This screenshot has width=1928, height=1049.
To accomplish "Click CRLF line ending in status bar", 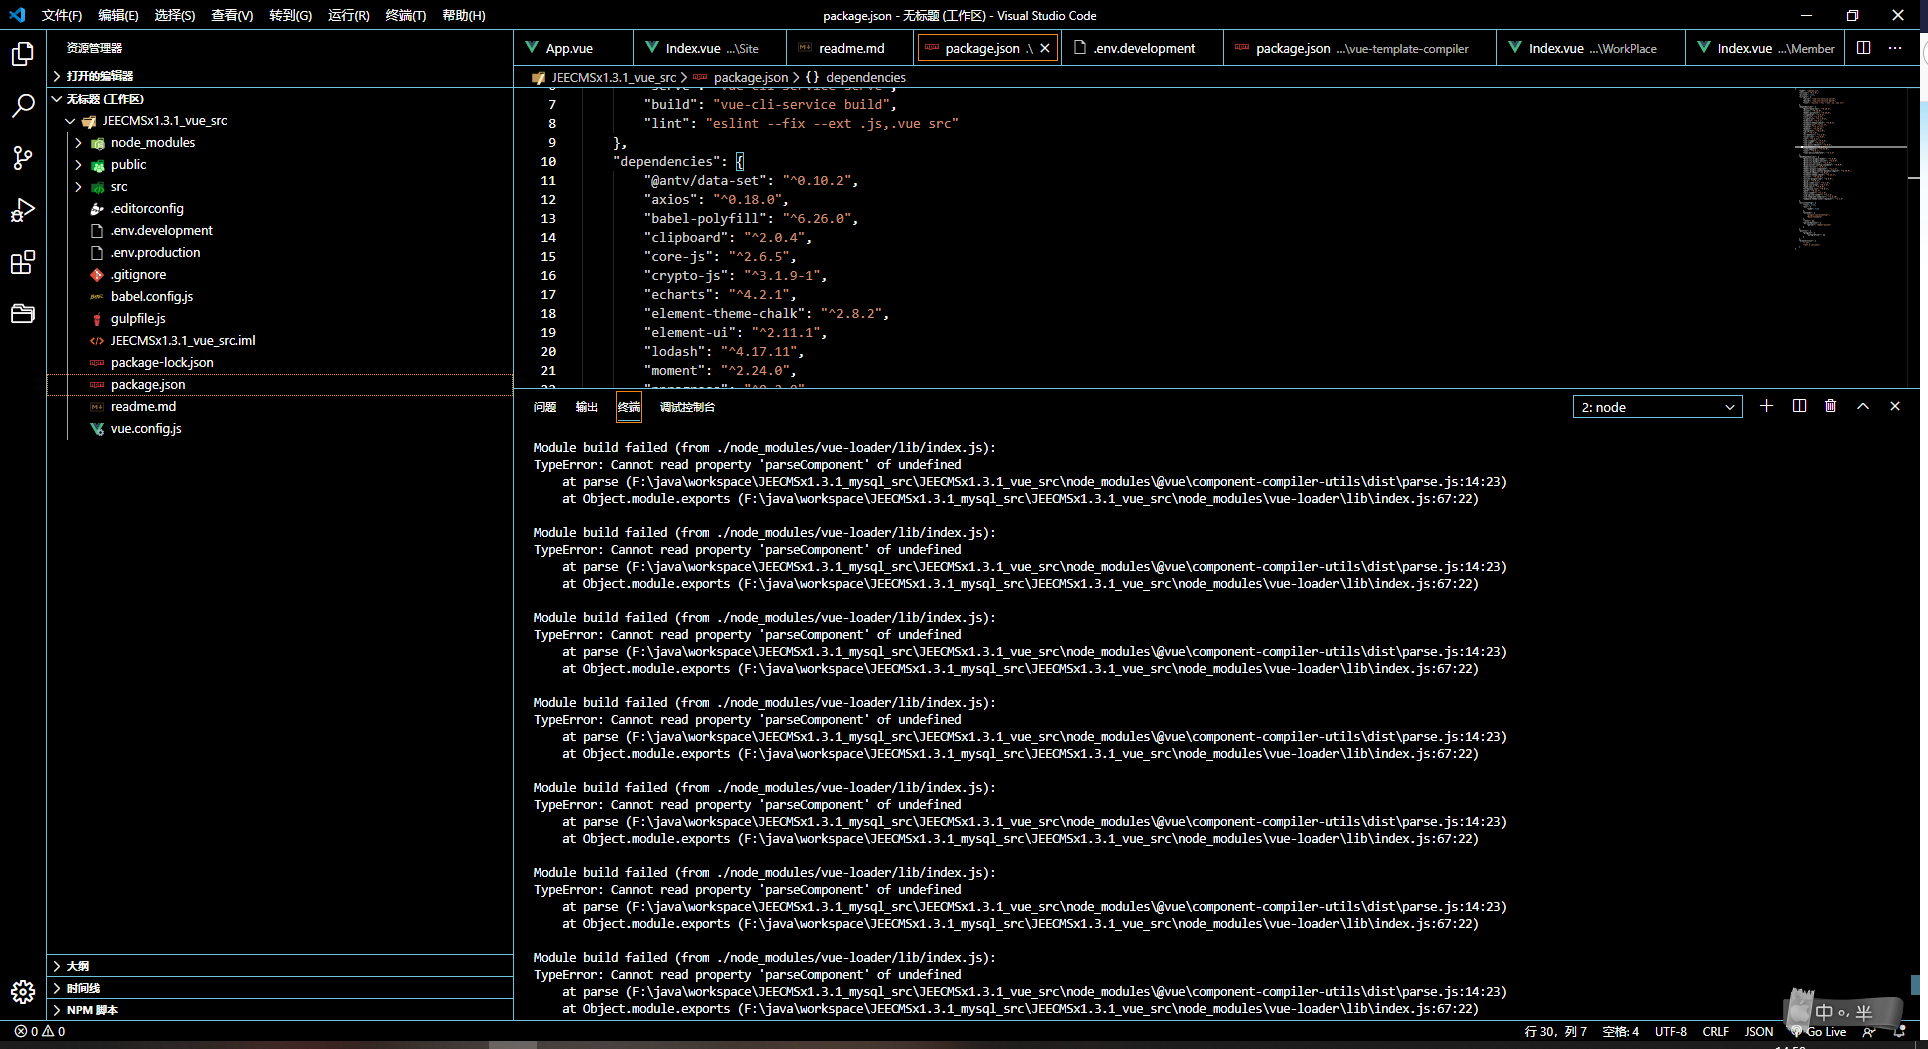I will [x=1715, y=1032].
